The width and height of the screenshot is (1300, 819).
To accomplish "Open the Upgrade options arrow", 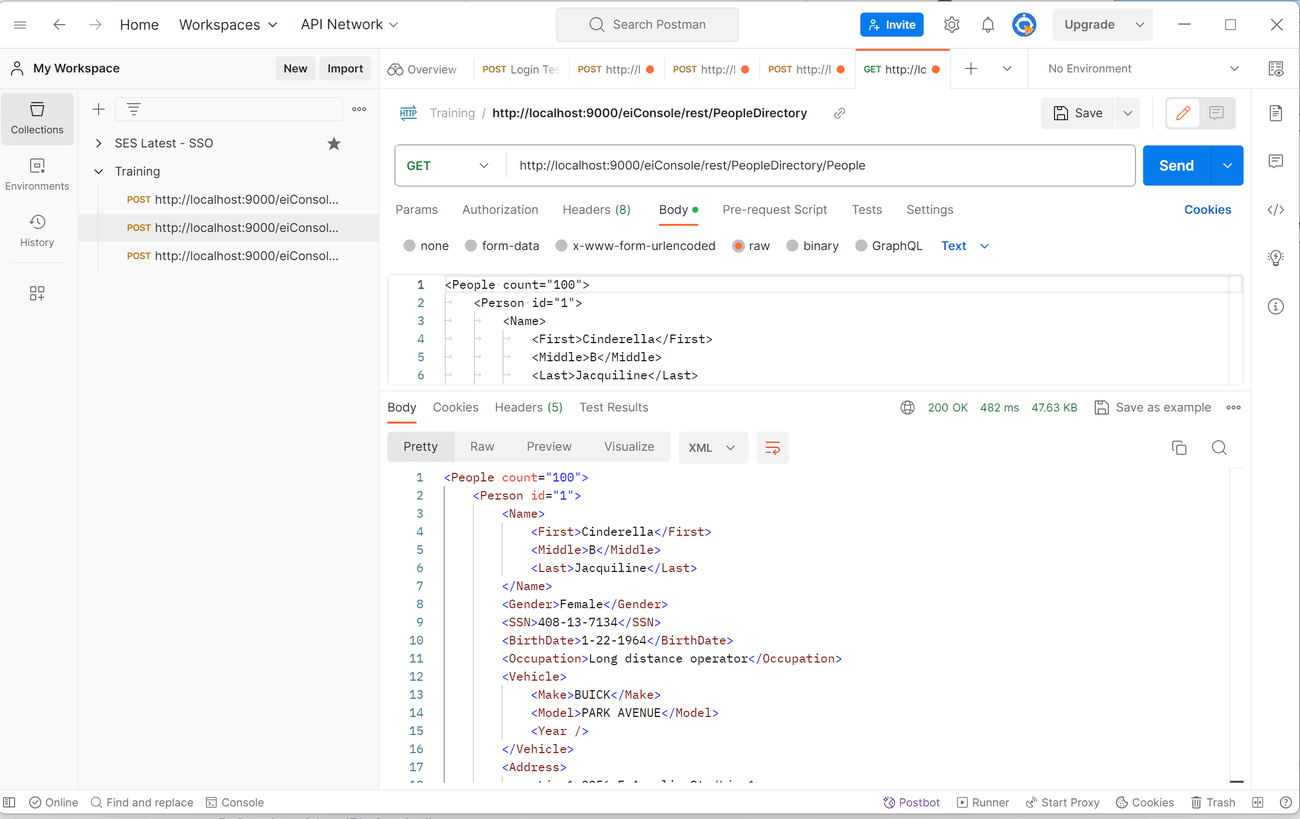I will pos(1139,24).
